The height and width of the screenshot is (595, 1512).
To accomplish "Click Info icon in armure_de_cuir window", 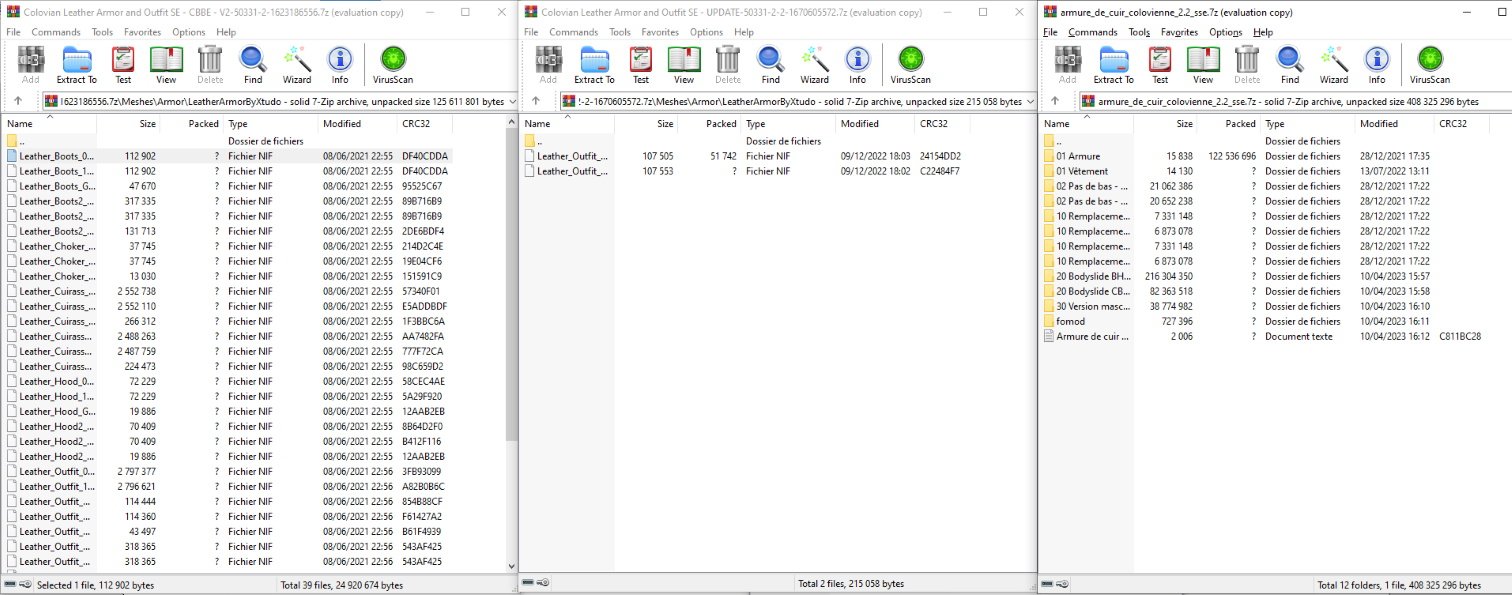I will pos(1377,65).
